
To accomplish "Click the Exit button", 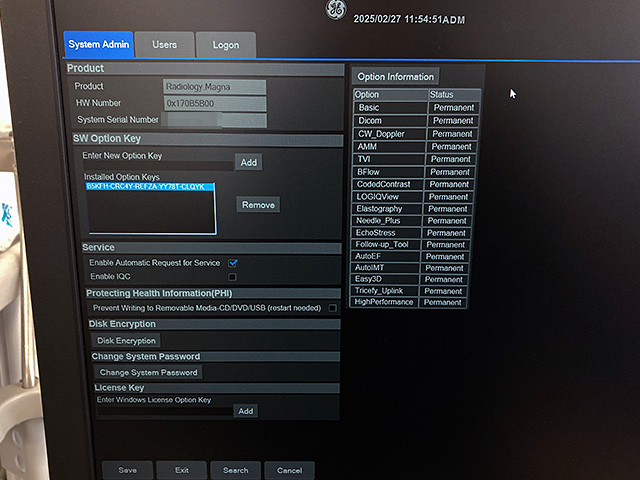I will 182,470.
